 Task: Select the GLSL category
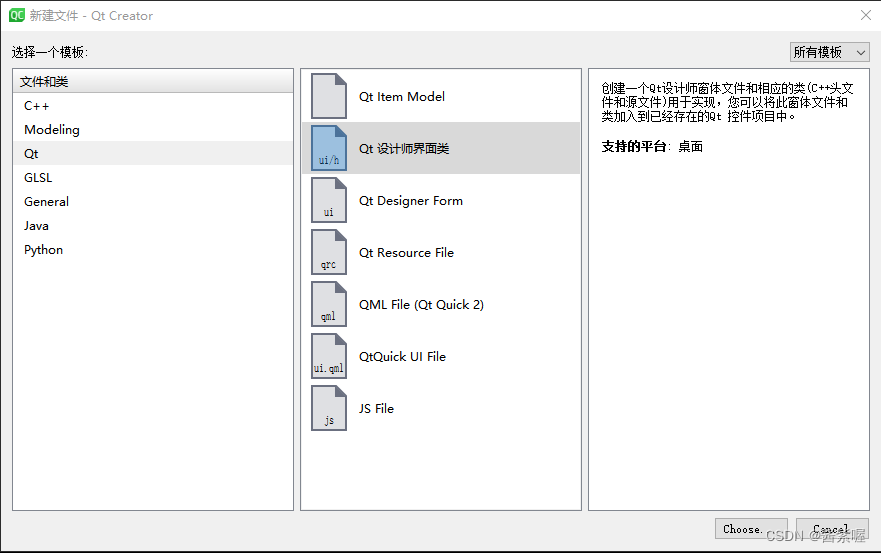[153, 178]
